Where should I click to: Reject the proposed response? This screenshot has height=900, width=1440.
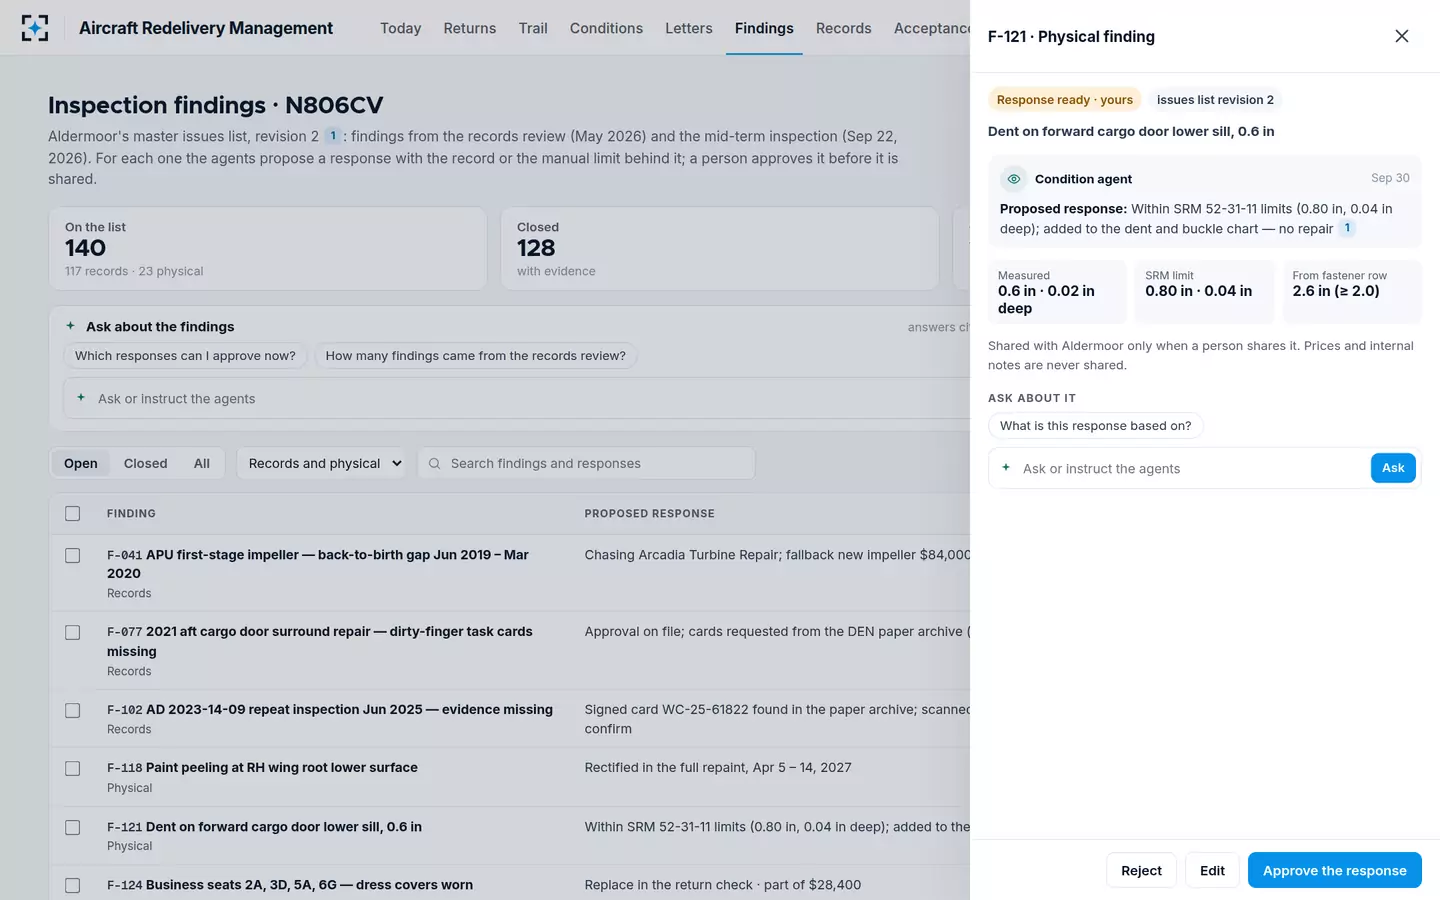point(1141,870)
